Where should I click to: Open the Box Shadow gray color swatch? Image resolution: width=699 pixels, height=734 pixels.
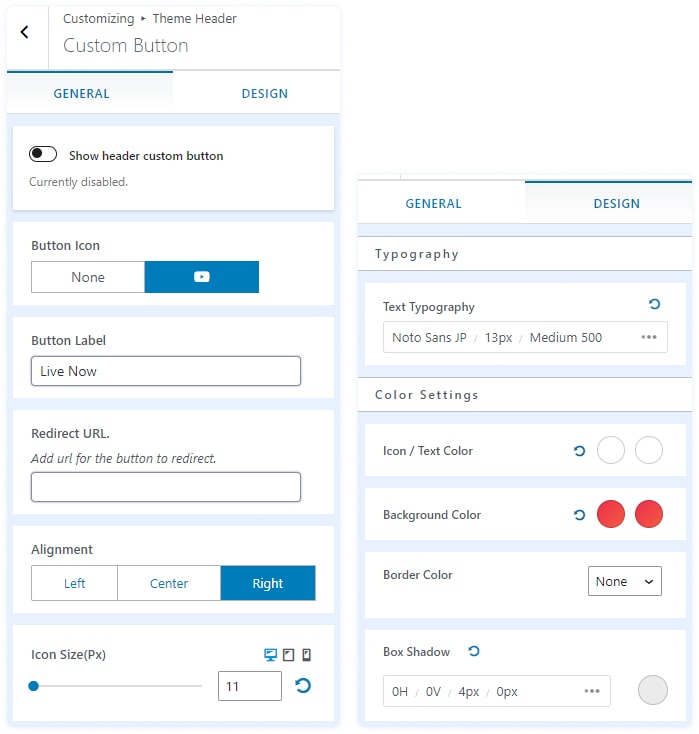652,690
